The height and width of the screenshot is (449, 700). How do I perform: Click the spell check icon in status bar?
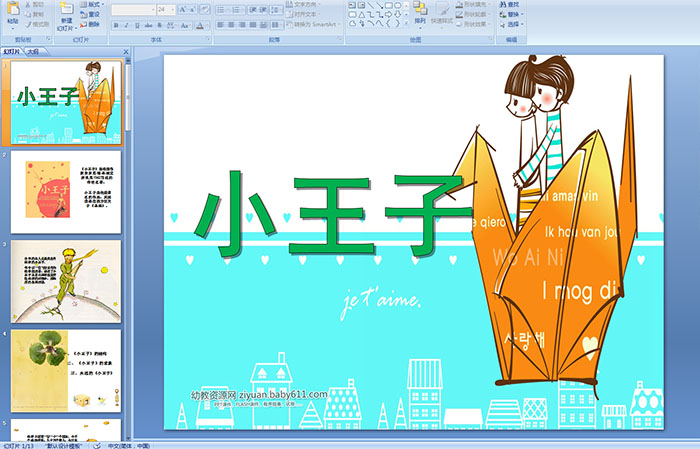point(97,445)
